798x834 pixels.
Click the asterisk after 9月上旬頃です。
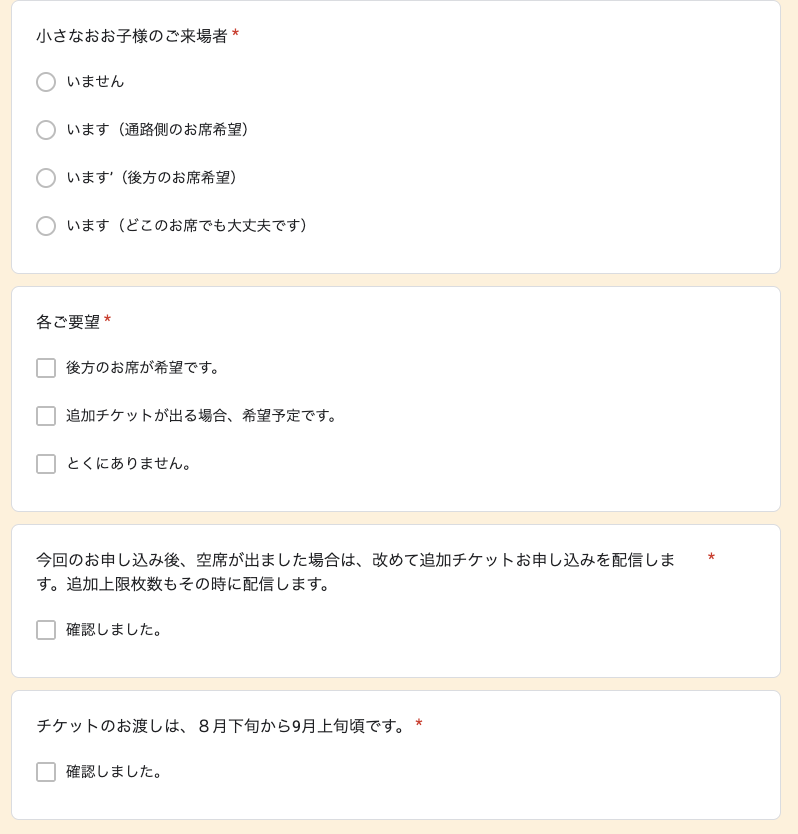tap(419, 723)
